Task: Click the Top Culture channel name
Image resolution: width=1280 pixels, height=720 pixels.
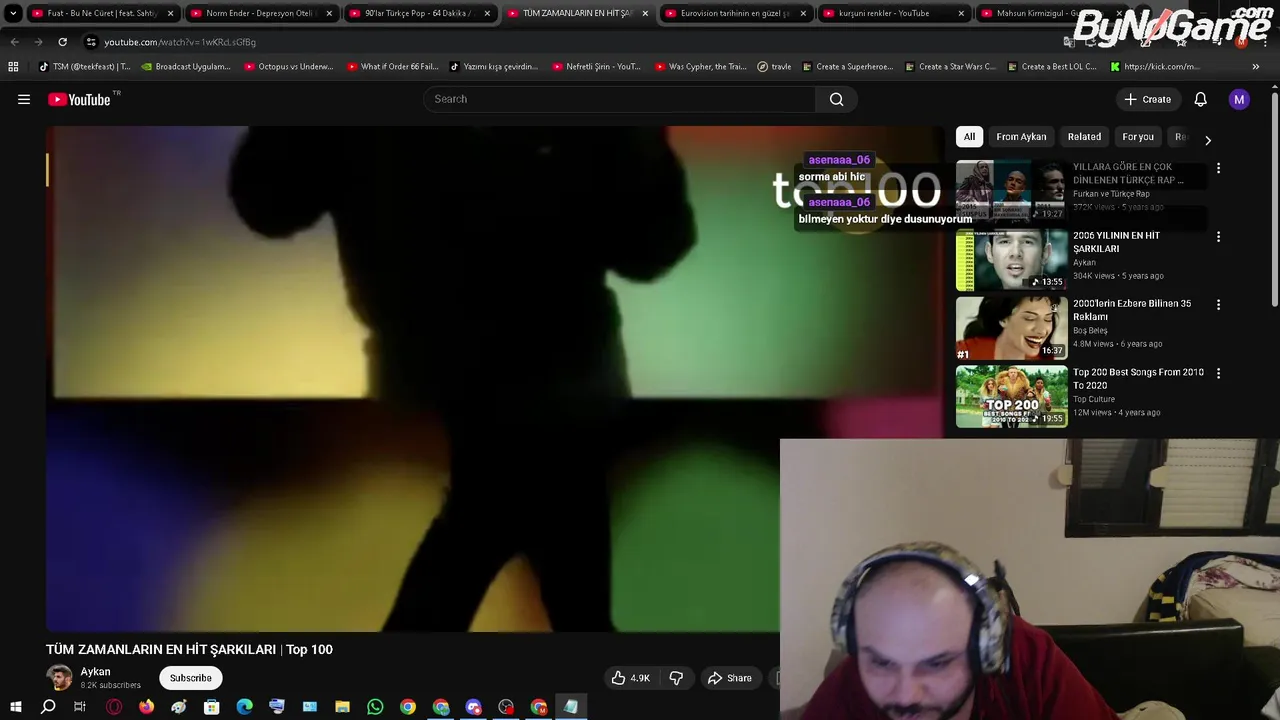Action: click(1094, 399)
